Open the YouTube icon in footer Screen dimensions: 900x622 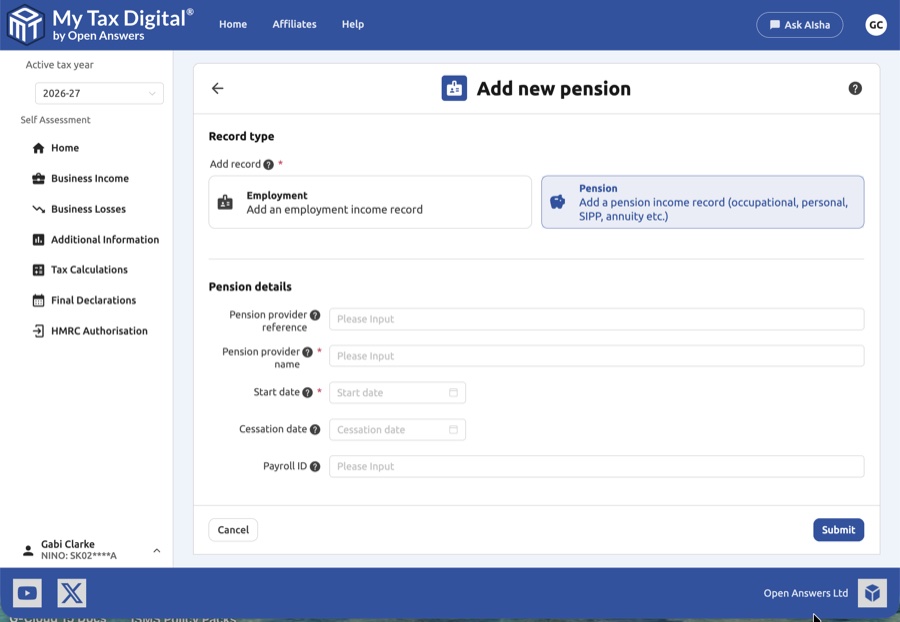[27, 593]
